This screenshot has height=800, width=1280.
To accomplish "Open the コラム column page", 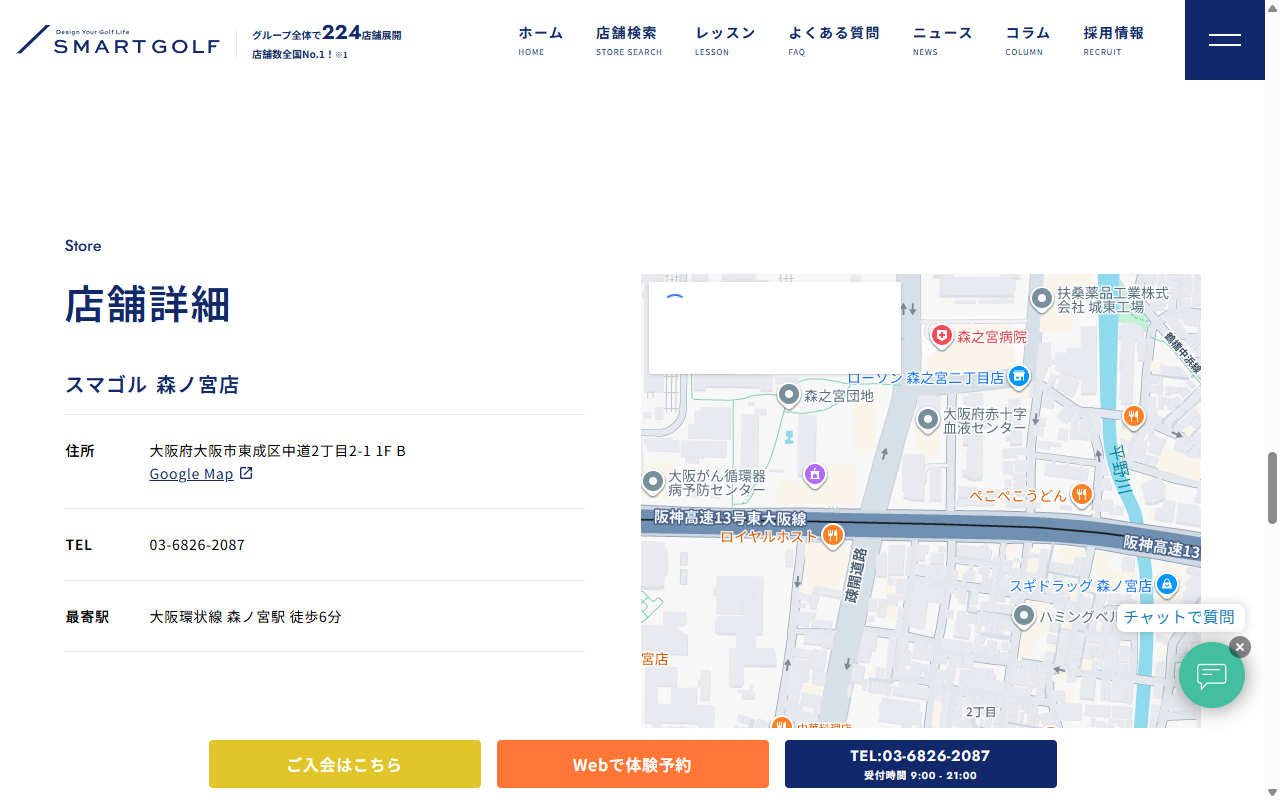I will pos(1028,40).
